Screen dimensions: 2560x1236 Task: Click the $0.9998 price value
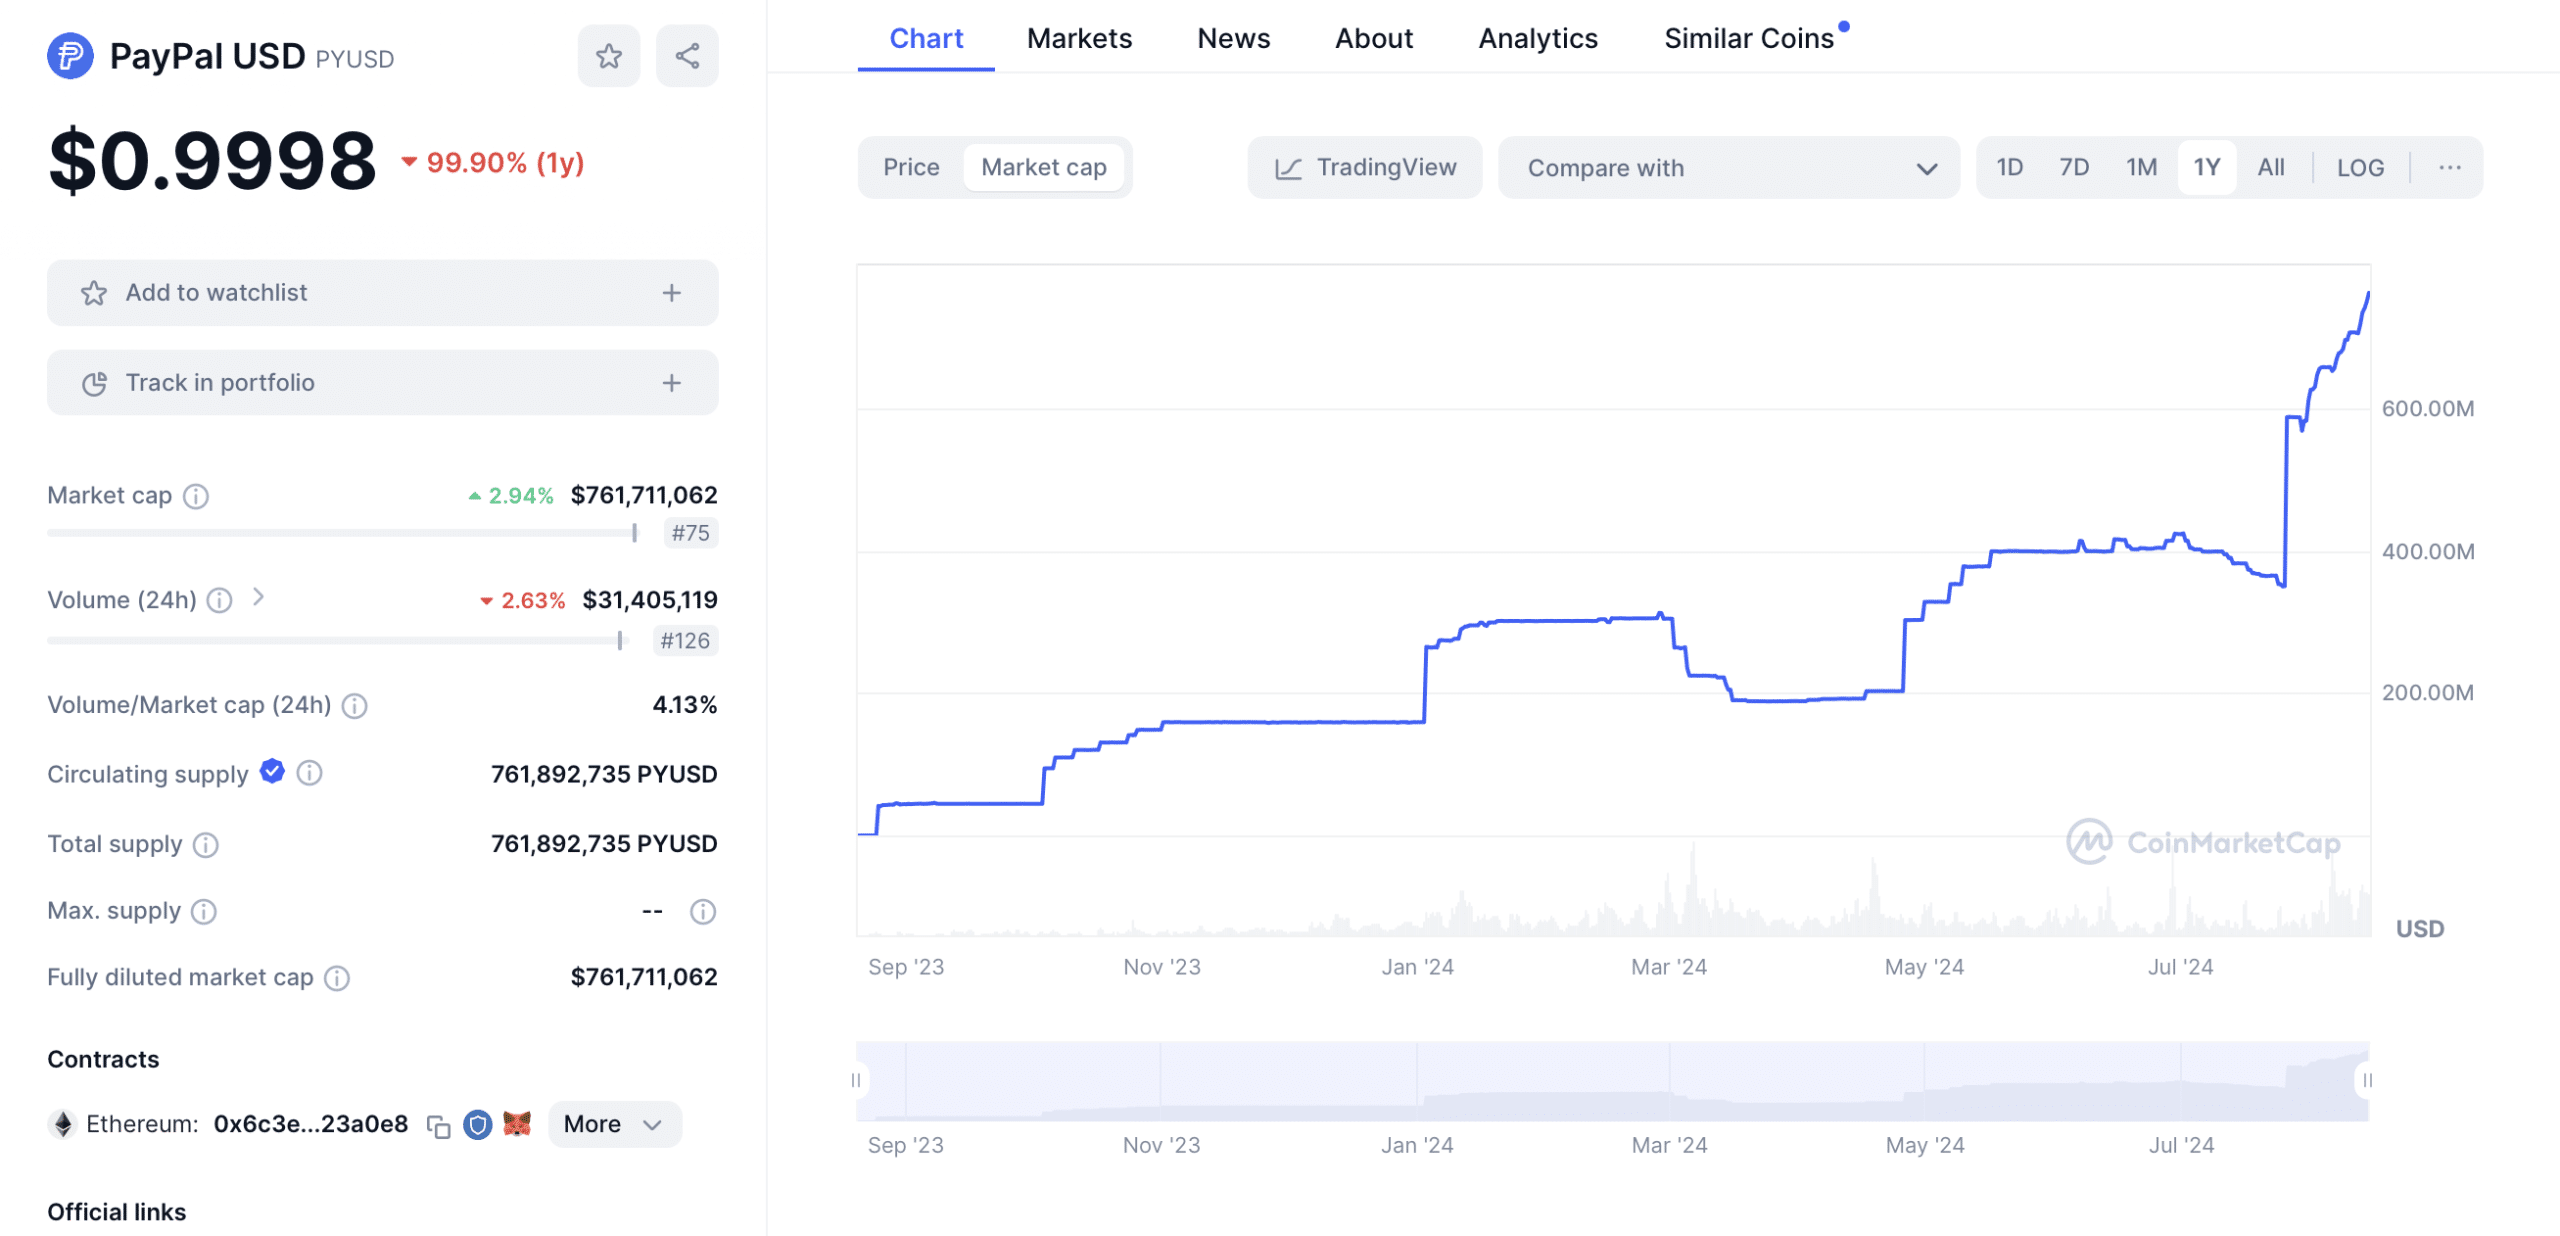click(212, 161)
